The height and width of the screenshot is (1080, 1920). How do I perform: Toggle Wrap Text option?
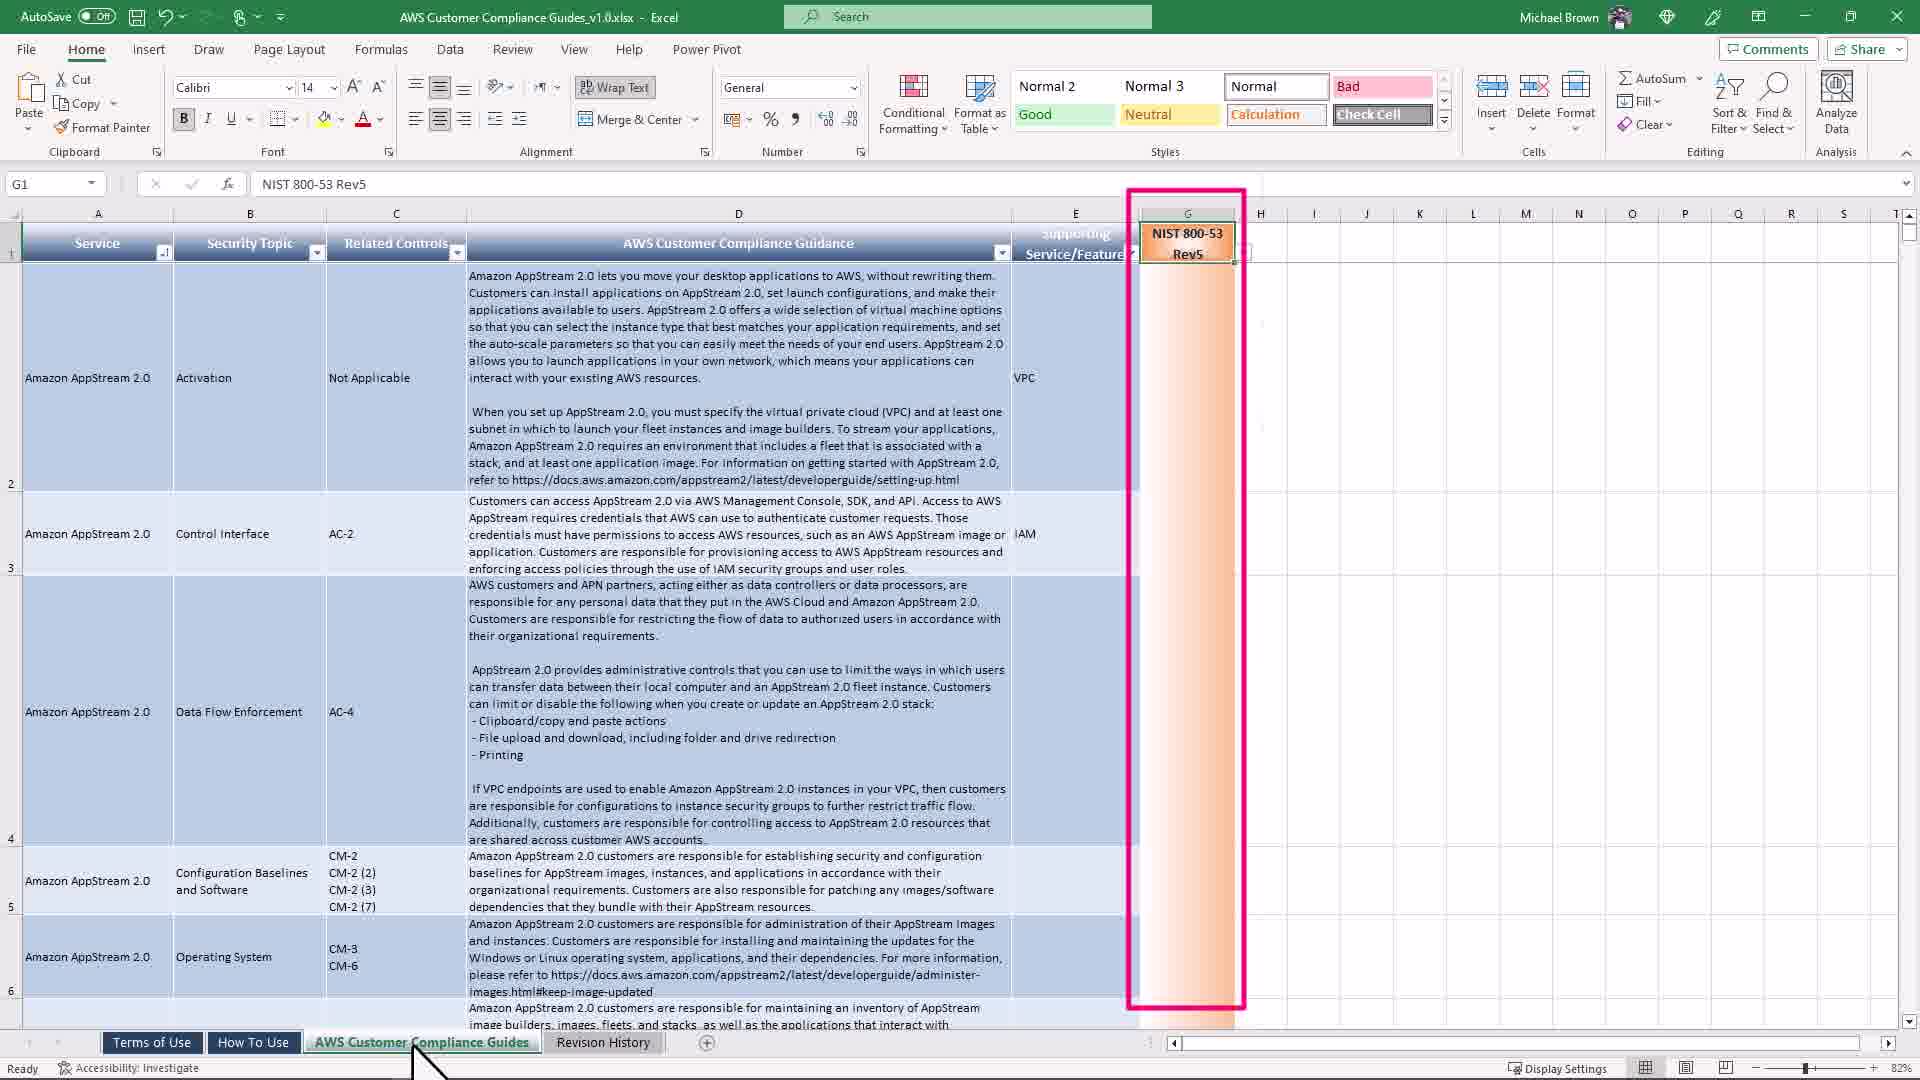click(614, 88)
